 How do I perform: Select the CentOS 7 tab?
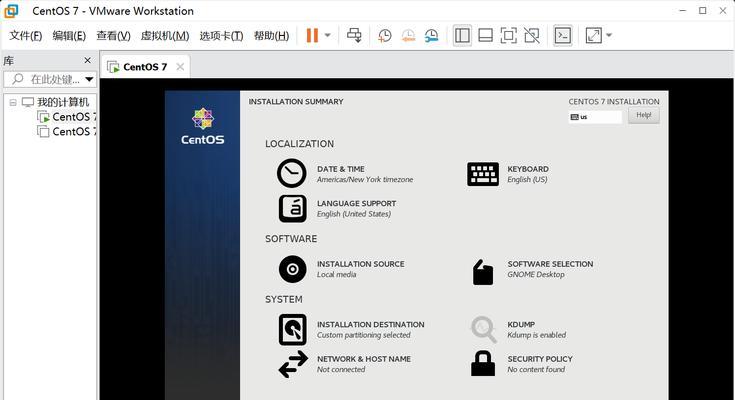145,67
